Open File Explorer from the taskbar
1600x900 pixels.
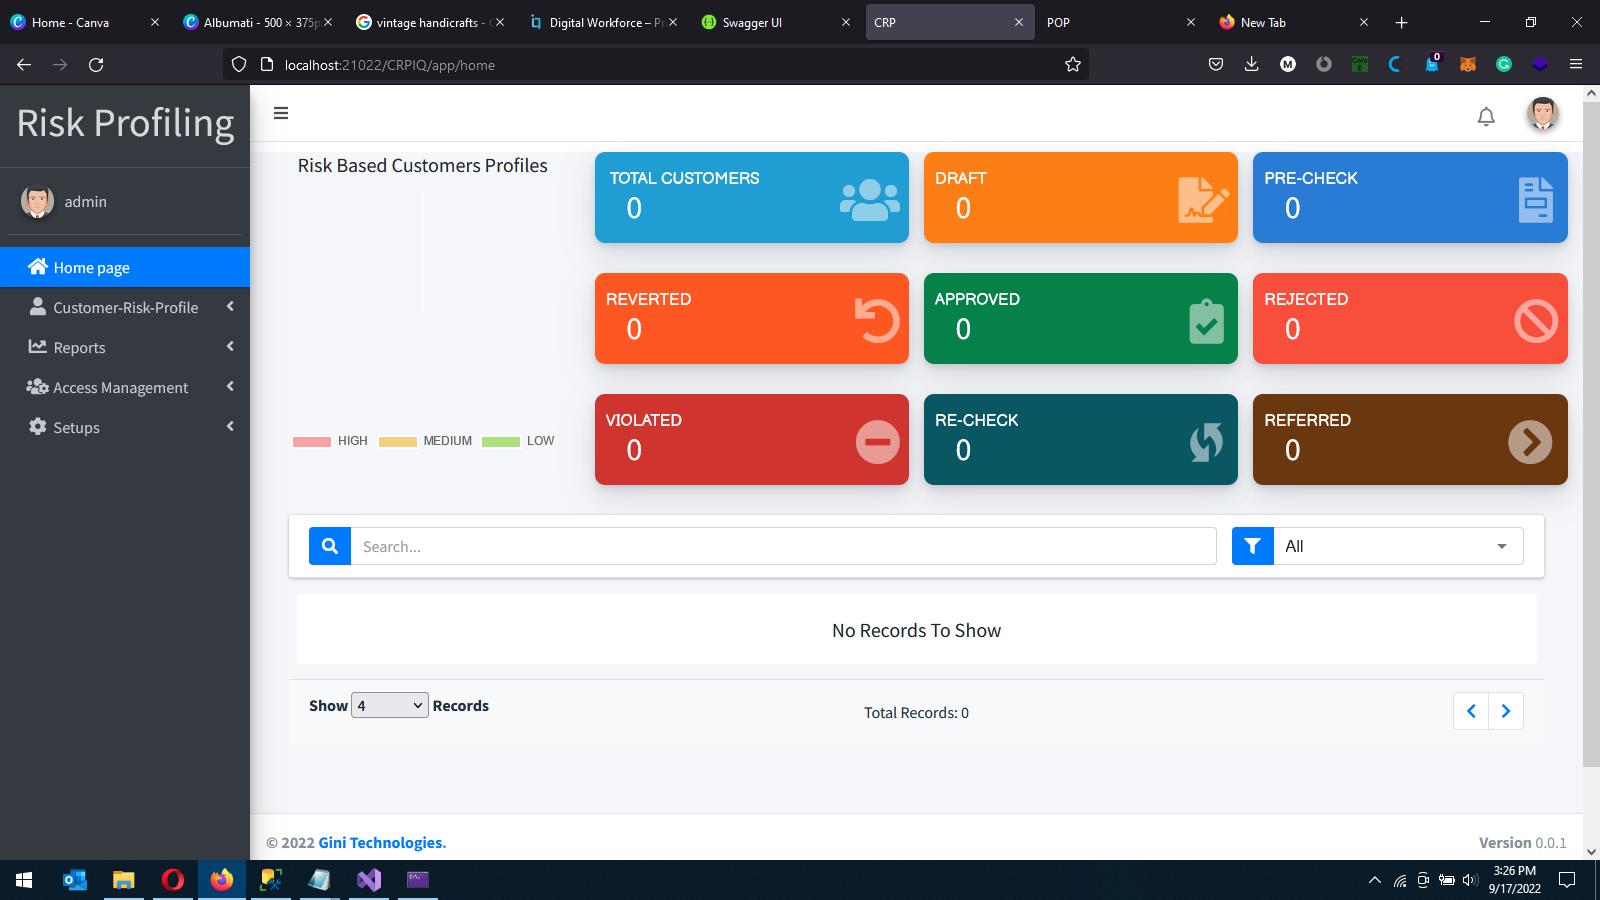pos(124,880)
